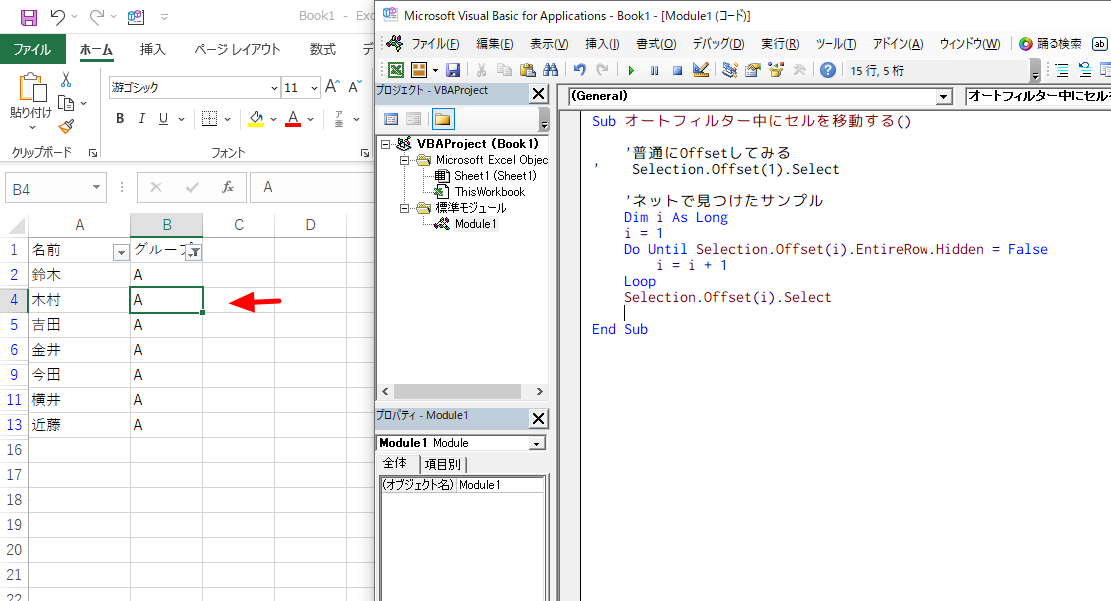This screenshot has height=601, width=1111.
Task: Close the プロジェクト - VBAProject pane
Action: tap(538, 94)
